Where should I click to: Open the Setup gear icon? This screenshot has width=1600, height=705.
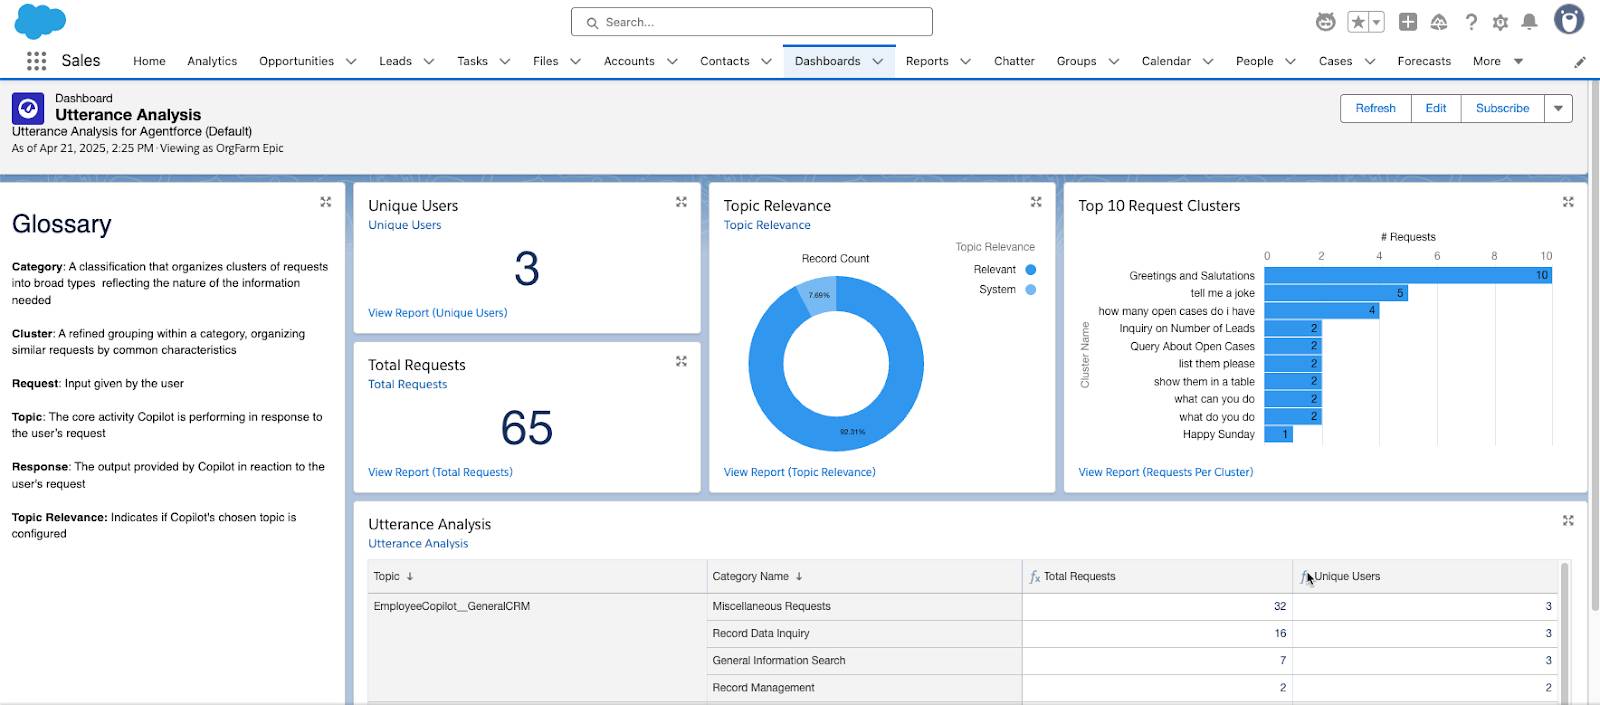click(1500, 22)
